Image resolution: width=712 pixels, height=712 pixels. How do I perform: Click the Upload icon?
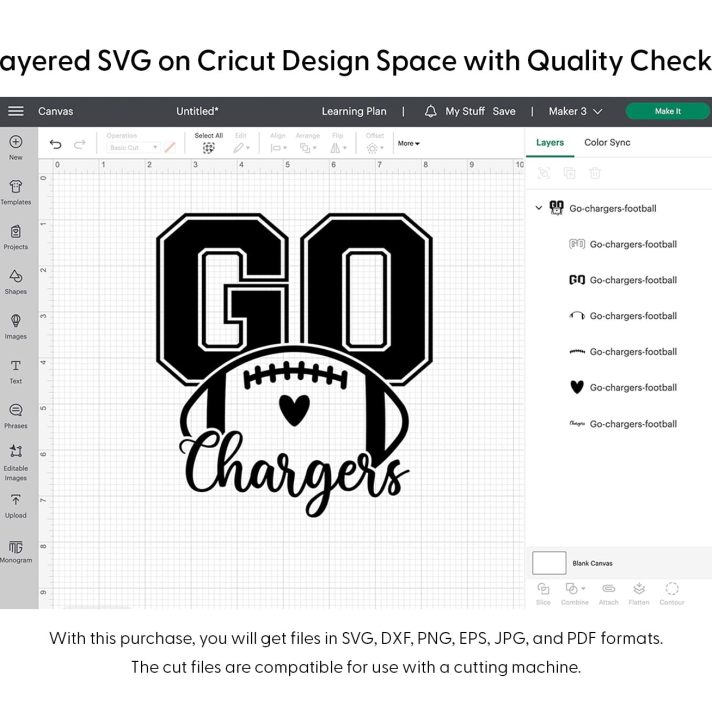tap(15, 500)
